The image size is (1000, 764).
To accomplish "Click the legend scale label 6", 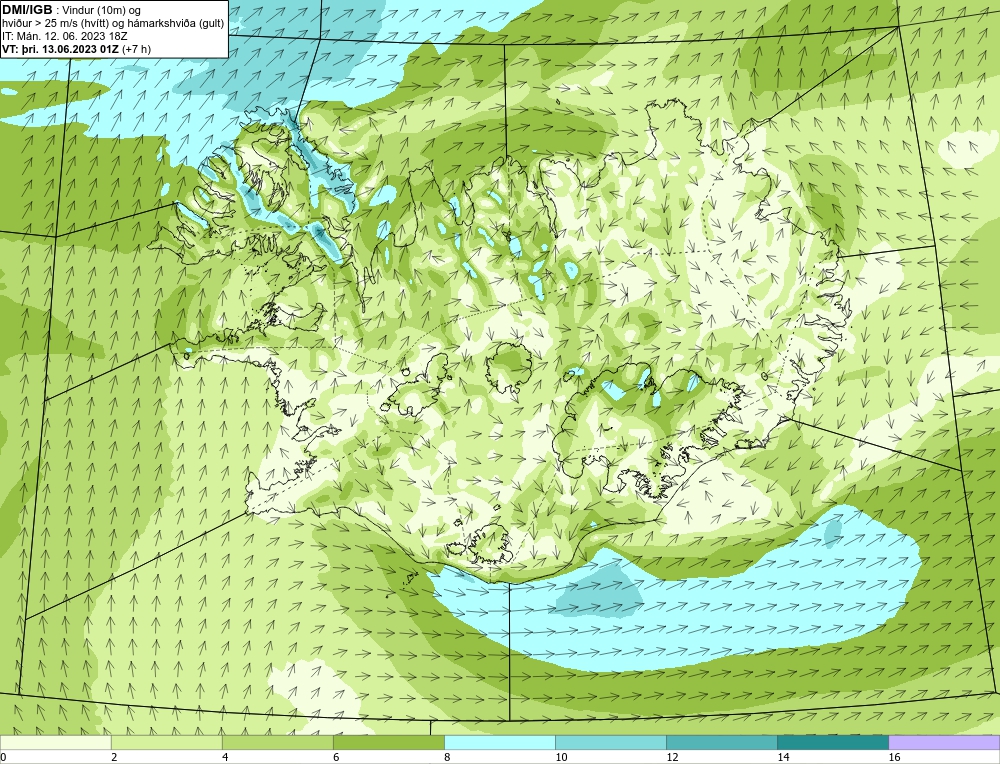I will point(337,757).
